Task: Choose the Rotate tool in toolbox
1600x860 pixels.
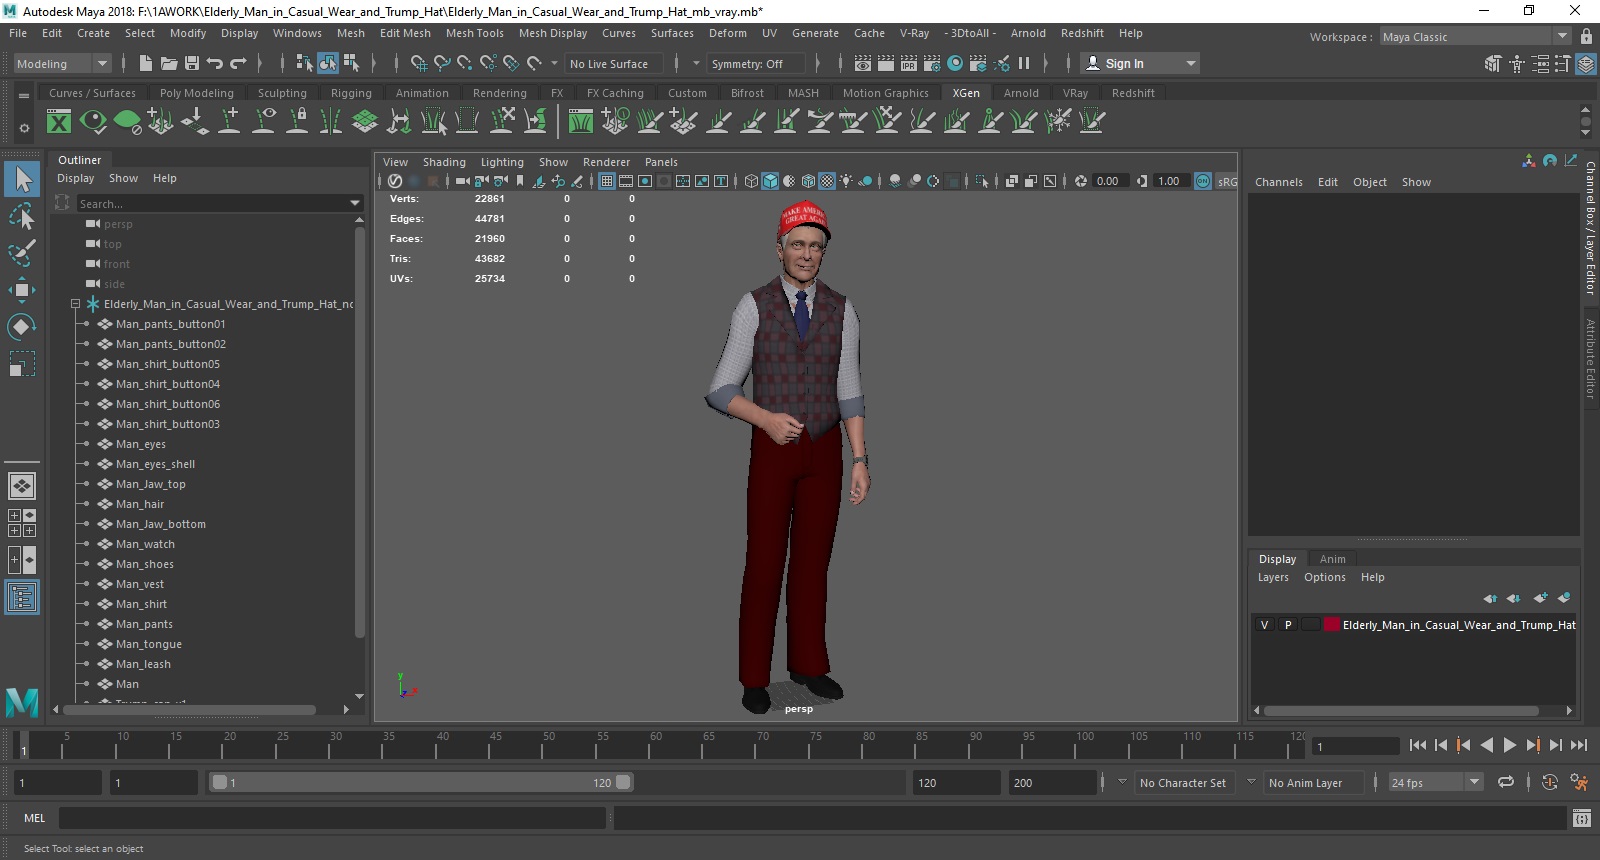Action: pyautogui.click(x=22, y=327)
